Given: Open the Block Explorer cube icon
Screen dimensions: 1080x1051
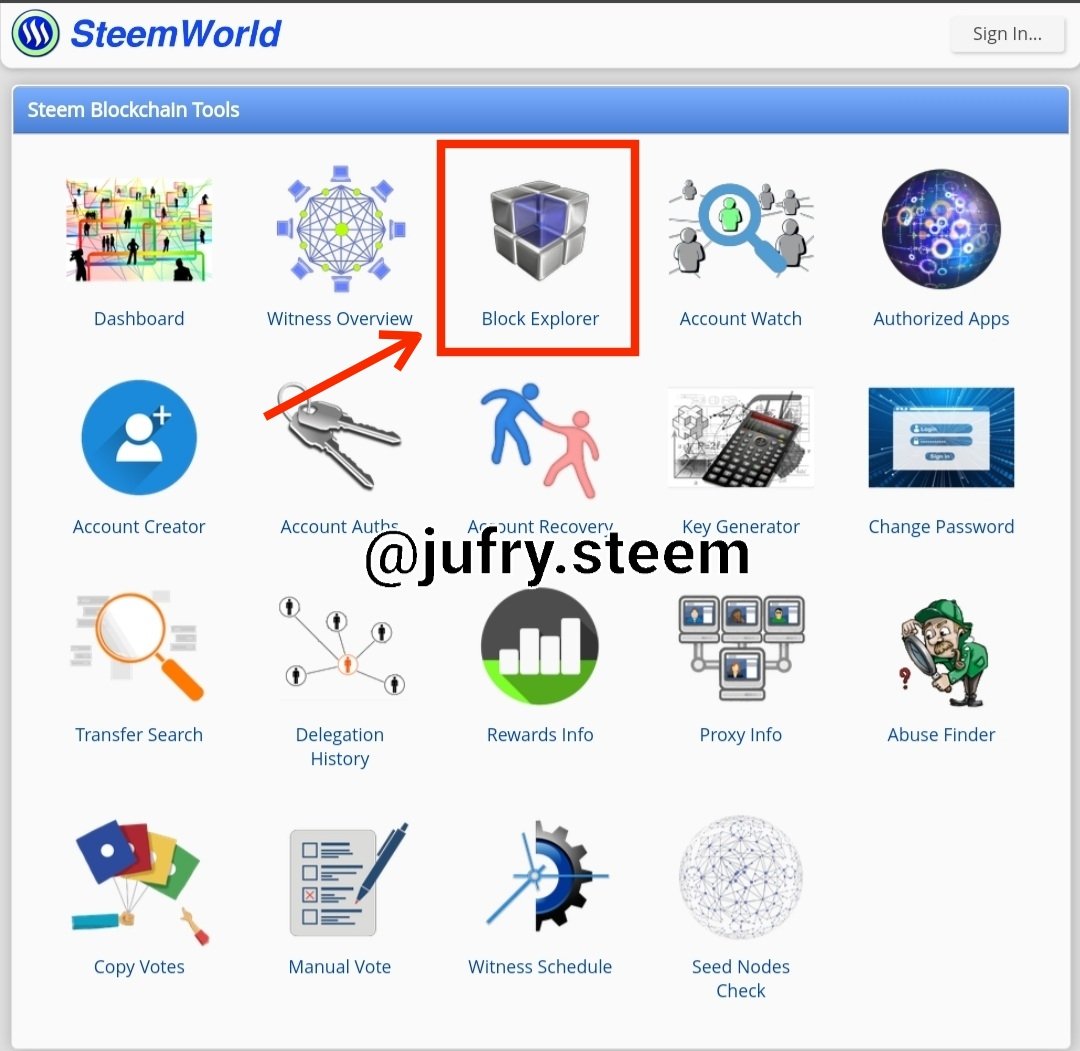Looking at the screenshot, I should [540, 230].
